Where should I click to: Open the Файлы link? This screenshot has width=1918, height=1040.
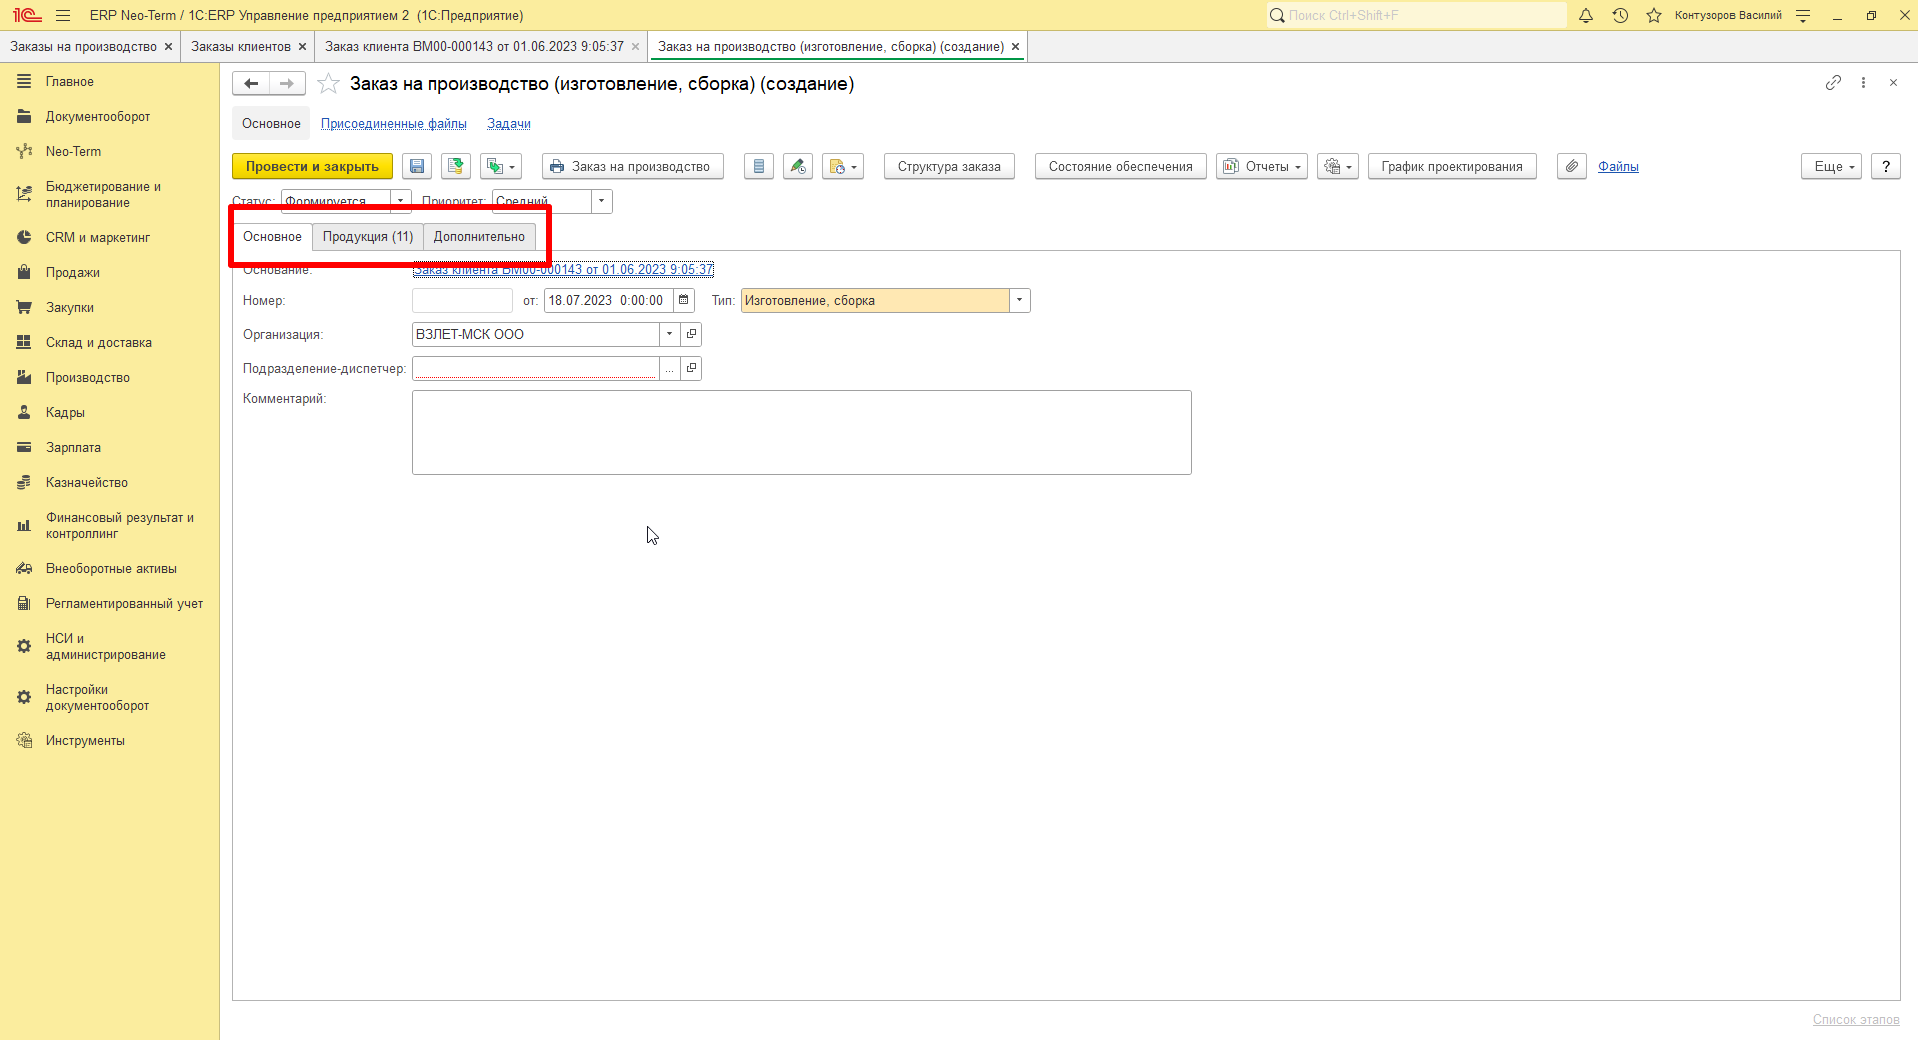click(x=1618, y=167)
